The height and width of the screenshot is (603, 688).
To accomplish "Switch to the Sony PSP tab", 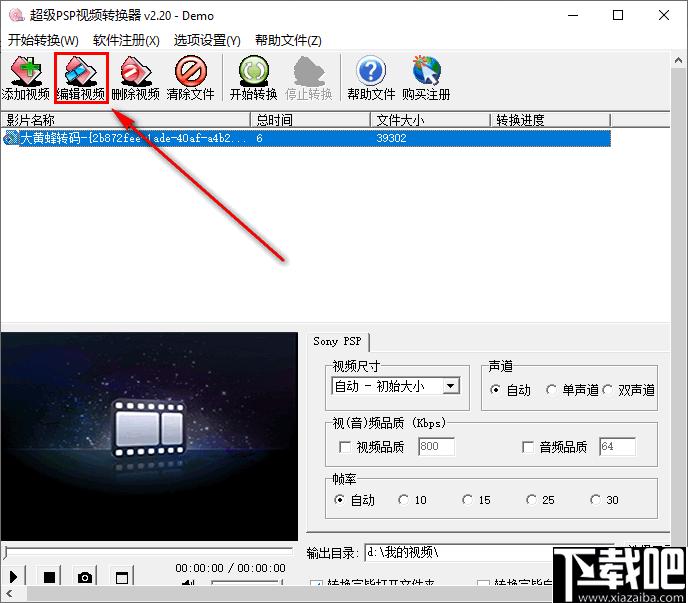I will [337, 341].
